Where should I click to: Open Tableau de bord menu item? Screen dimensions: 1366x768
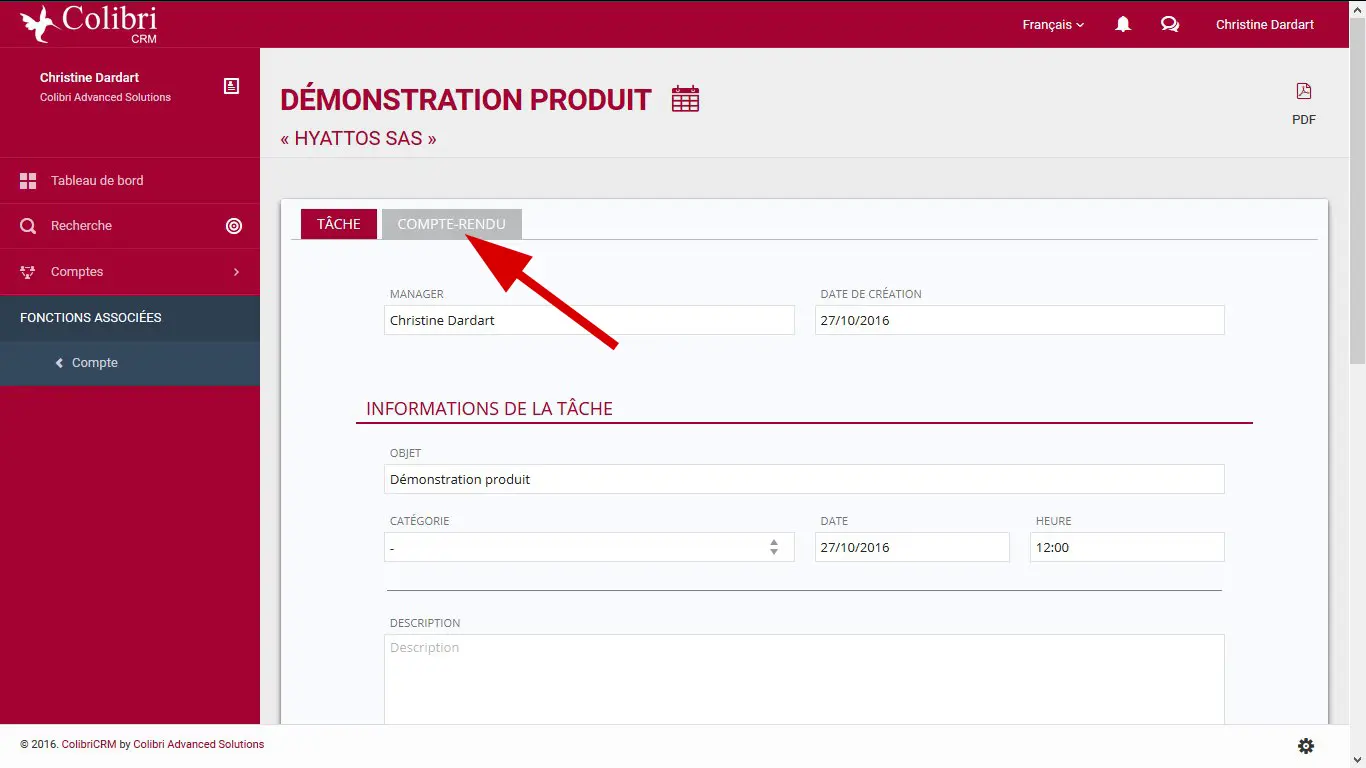click(x=130, y=181)
